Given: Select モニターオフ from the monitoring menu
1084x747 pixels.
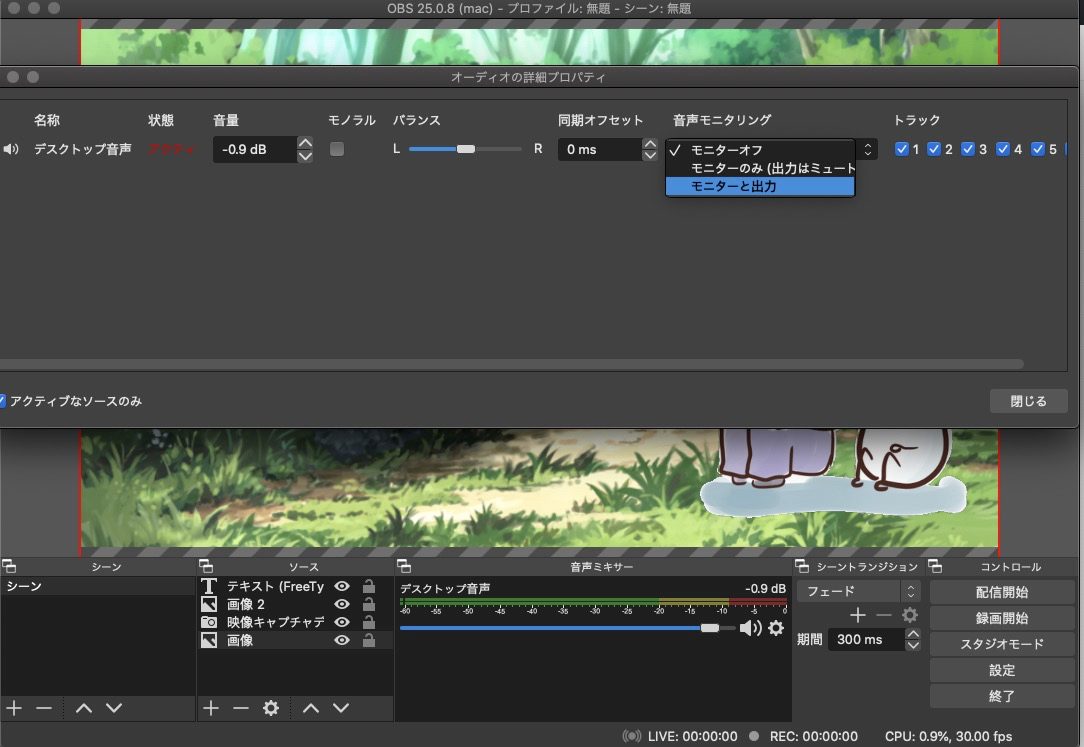Looking at the screenshot, I should tap(760, 150).
